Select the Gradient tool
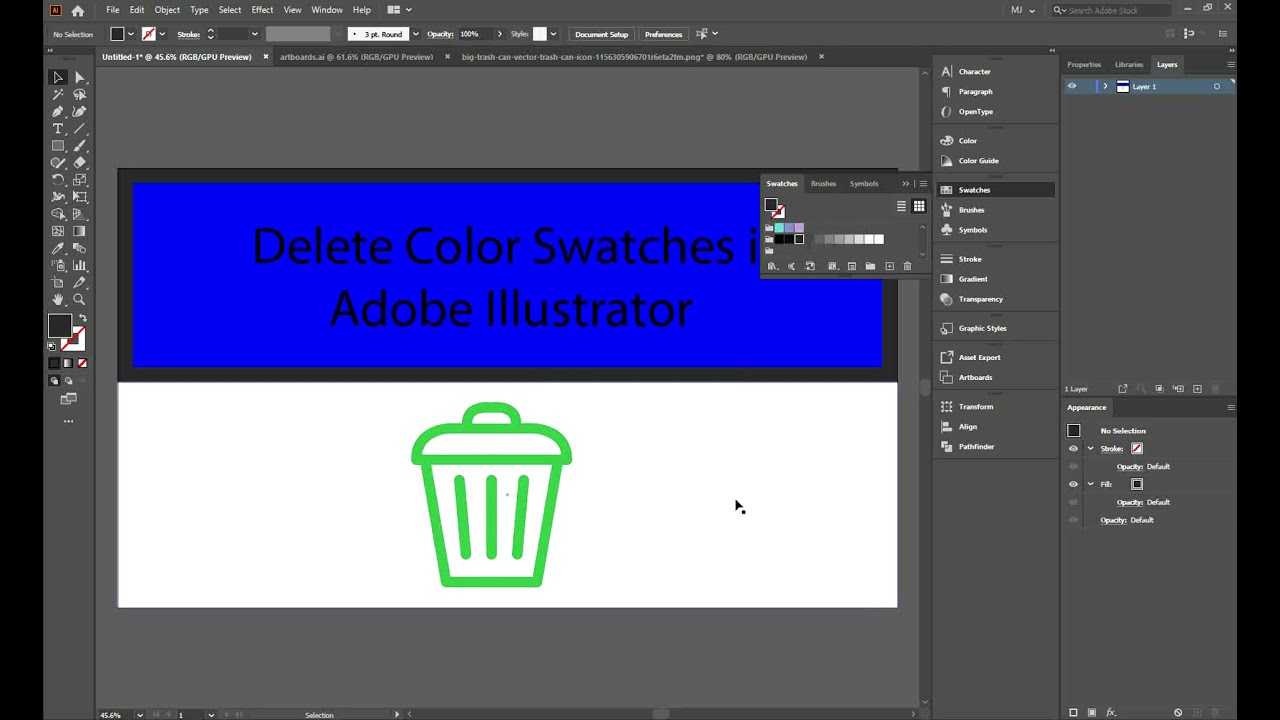 pyautogui.click(x=80, y=231)
